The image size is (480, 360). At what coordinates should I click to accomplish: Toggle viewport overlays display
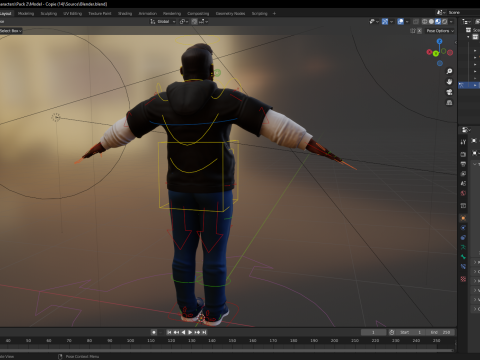[400, 22]
